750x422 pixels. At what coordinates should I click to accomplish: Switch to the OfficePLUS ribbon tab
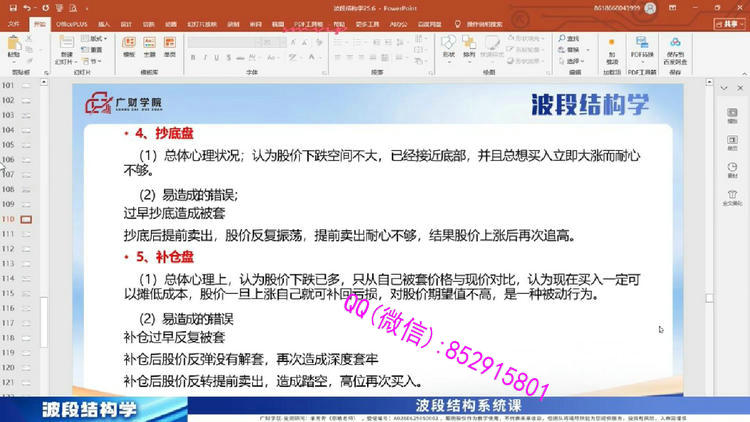tap(72, 24)
